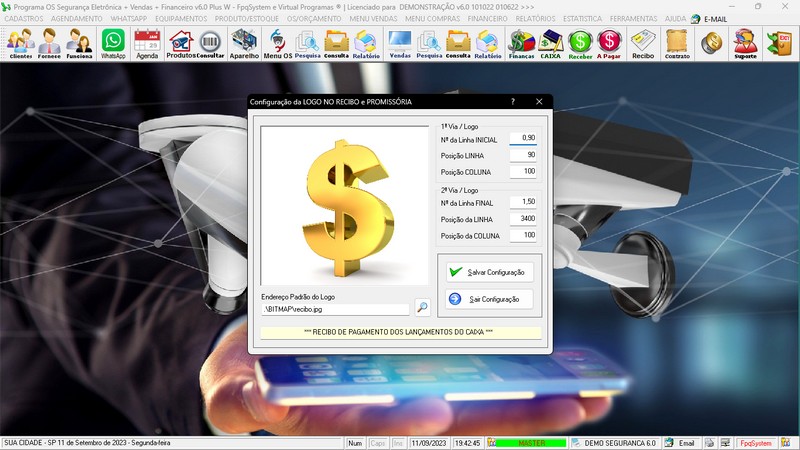Click the Produtos camera house icon
This screenshot has width=800, height=450.
click(x=180, y=43)
